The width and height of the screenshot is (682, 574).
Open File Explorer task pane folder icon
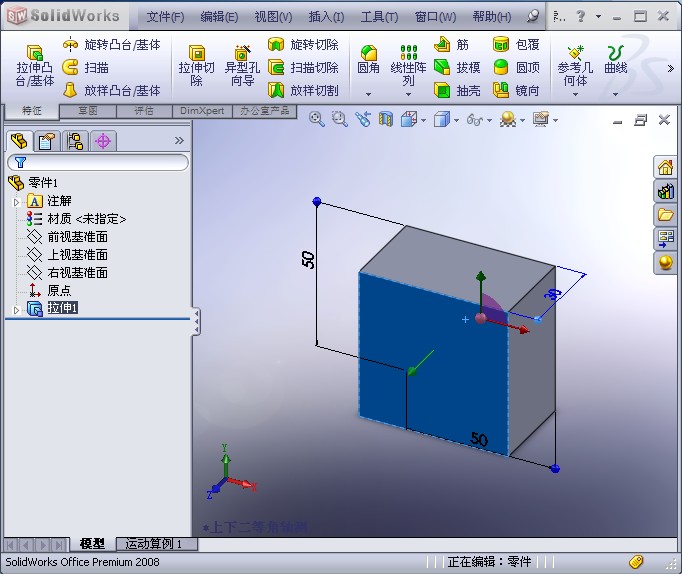(x=665, y=215)
